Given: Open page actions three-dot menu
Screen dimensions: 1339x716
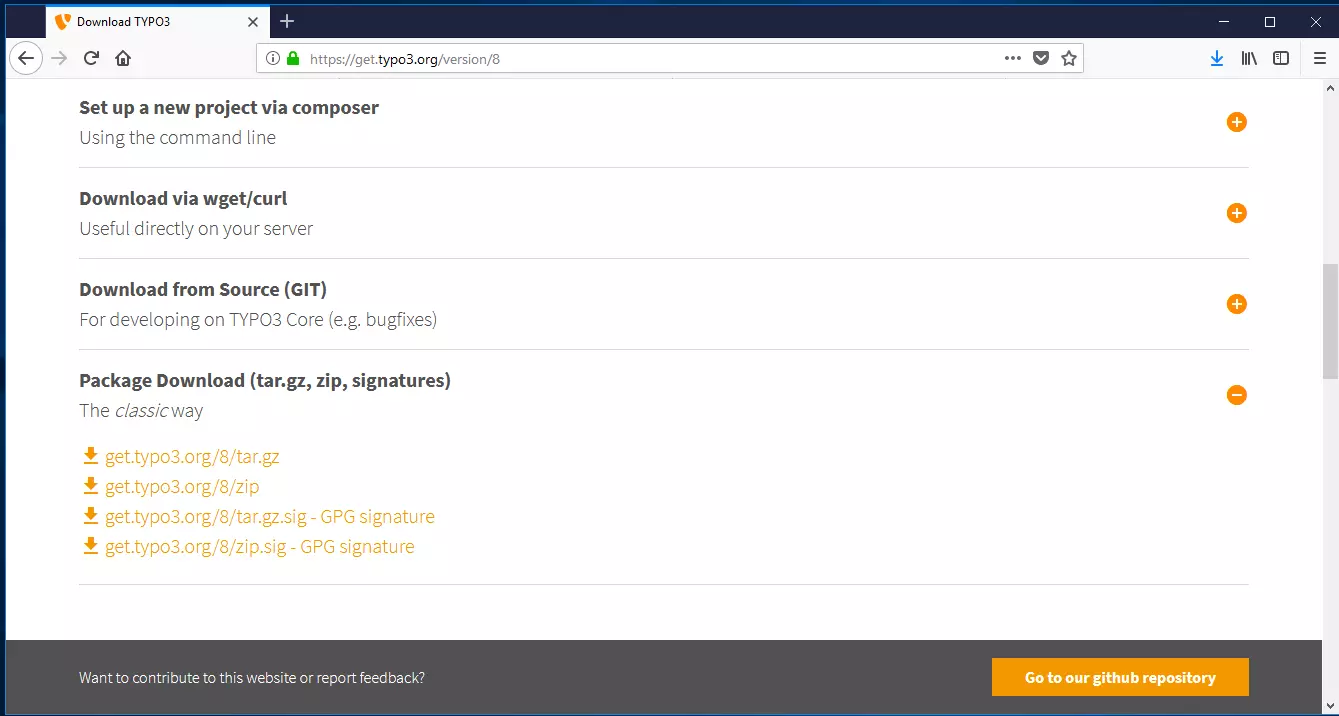Looking at the screenshot, I should (x=1013, y=58).
